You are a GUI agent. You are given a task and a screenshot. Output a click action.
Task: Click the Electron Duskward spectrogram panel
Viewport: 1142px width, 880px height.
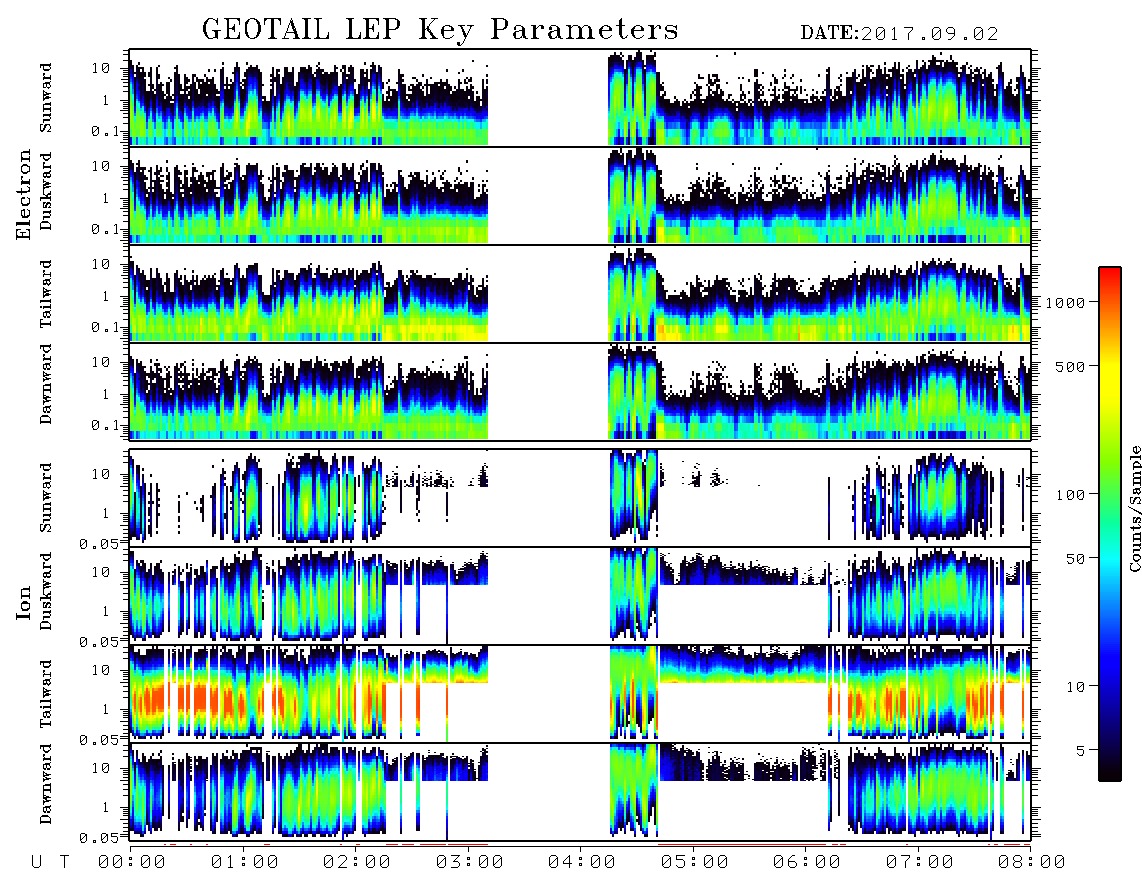click(580, 195)
